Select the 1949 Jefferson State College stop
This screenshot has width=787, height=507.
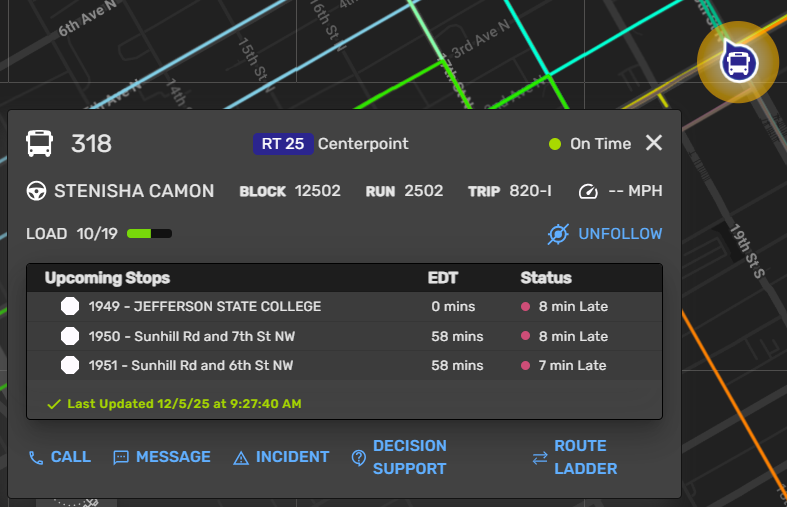(x=204, y=307)
